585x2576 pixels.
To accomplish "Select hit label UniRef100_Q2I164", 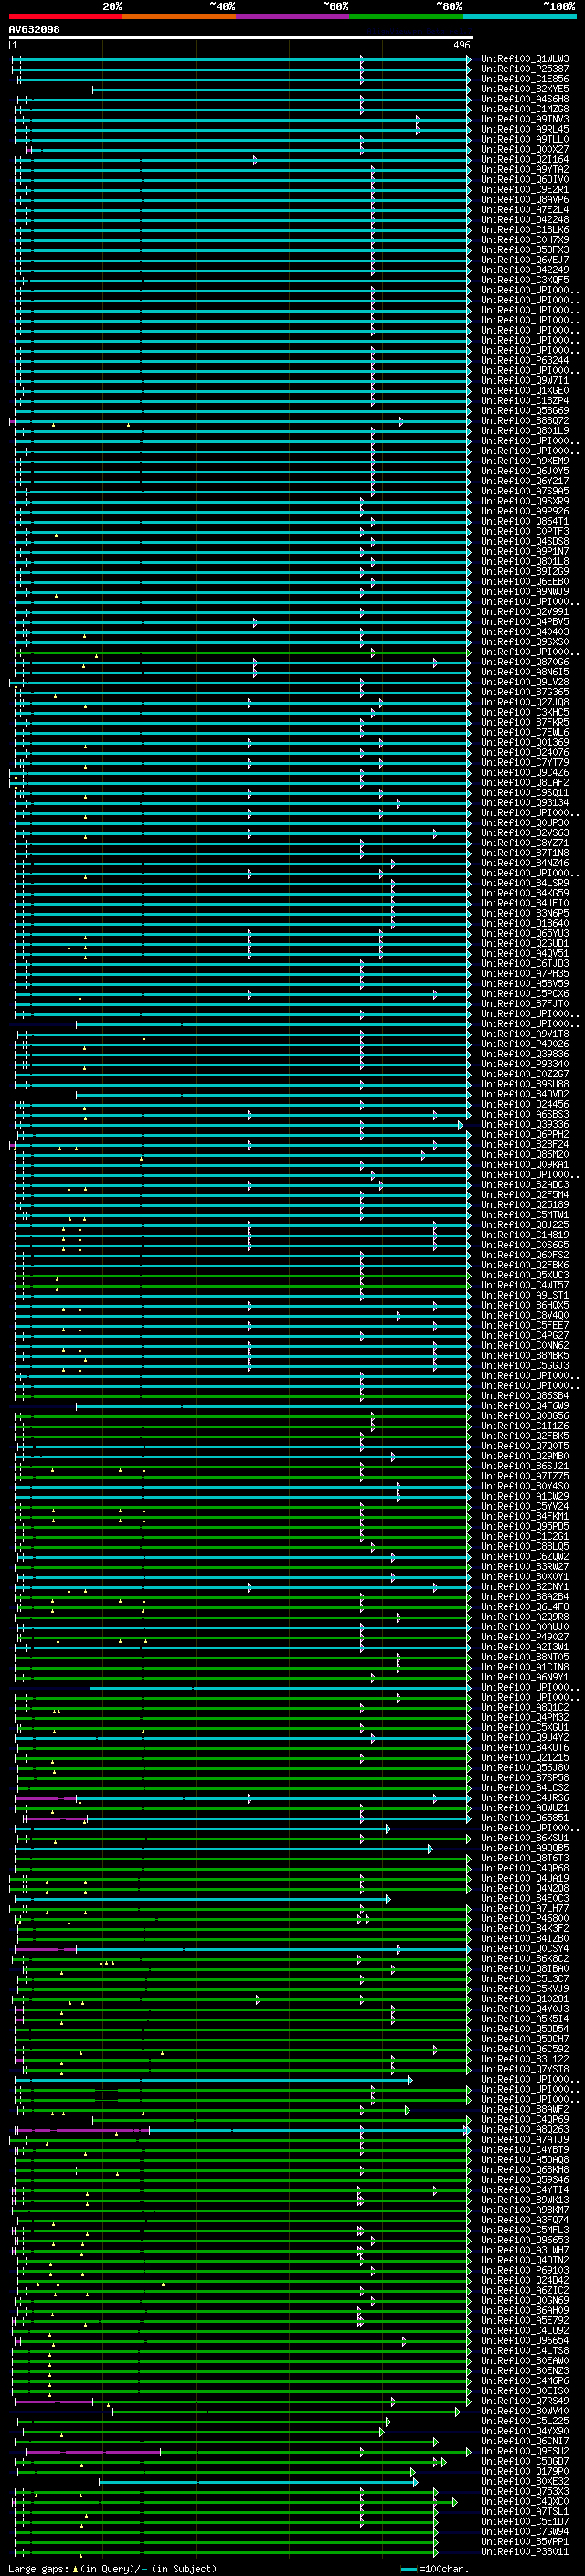I will (525, 159).
